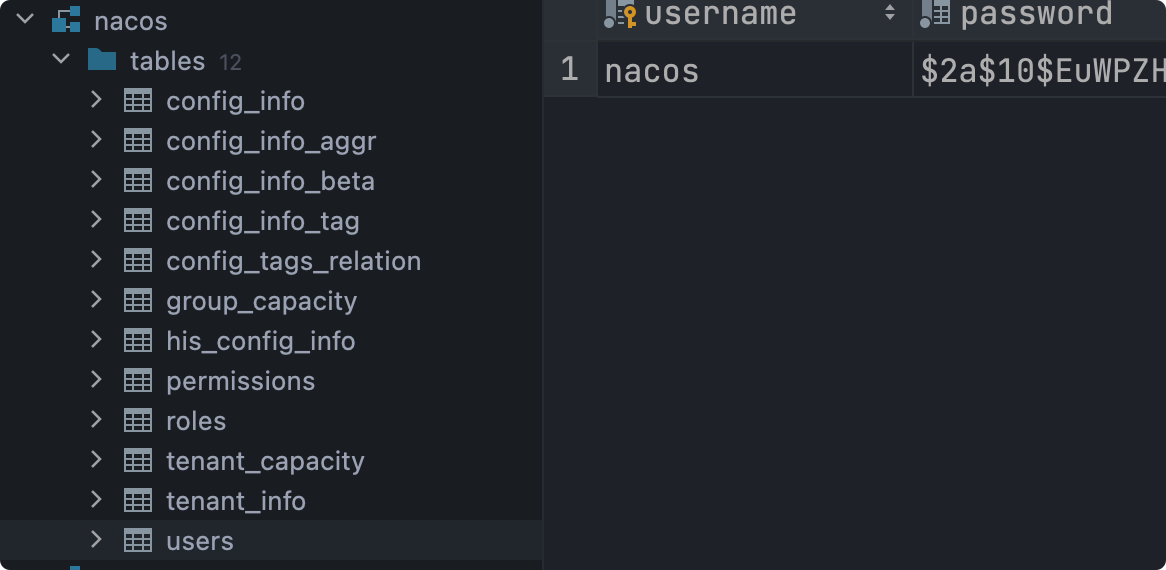The height and width of the screenshot is (570, 1166).
Task: Expand the tenant_info table node
Action: 97,500
